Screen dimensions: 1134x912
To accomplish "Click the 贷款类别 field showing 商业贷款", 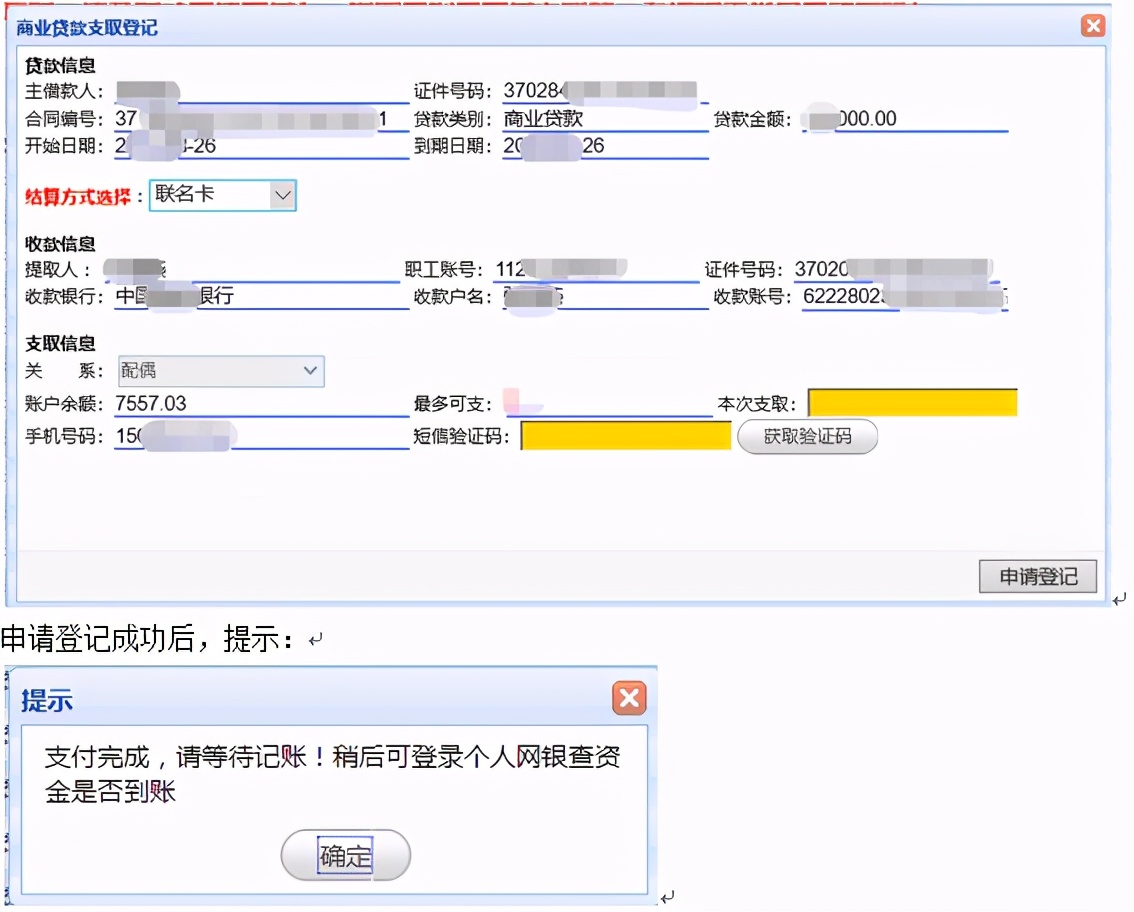I will tap(604, 119).
